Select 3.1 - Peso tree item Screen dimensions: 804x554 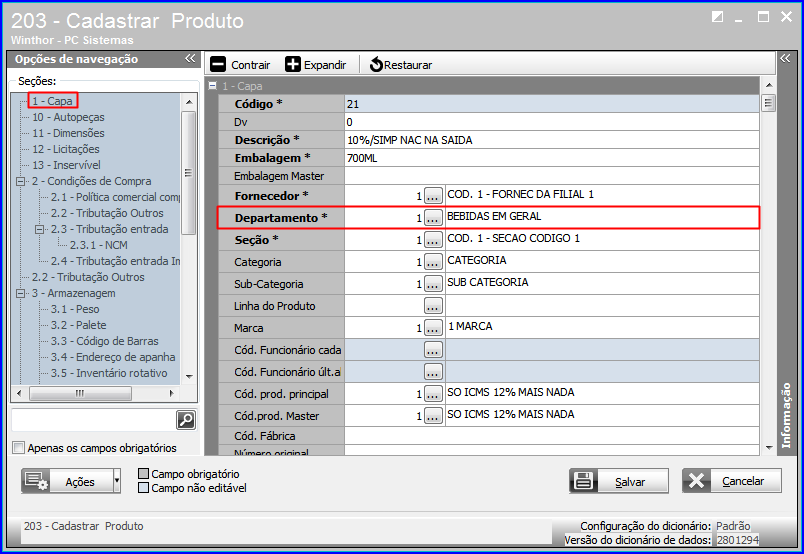(75, 309)
